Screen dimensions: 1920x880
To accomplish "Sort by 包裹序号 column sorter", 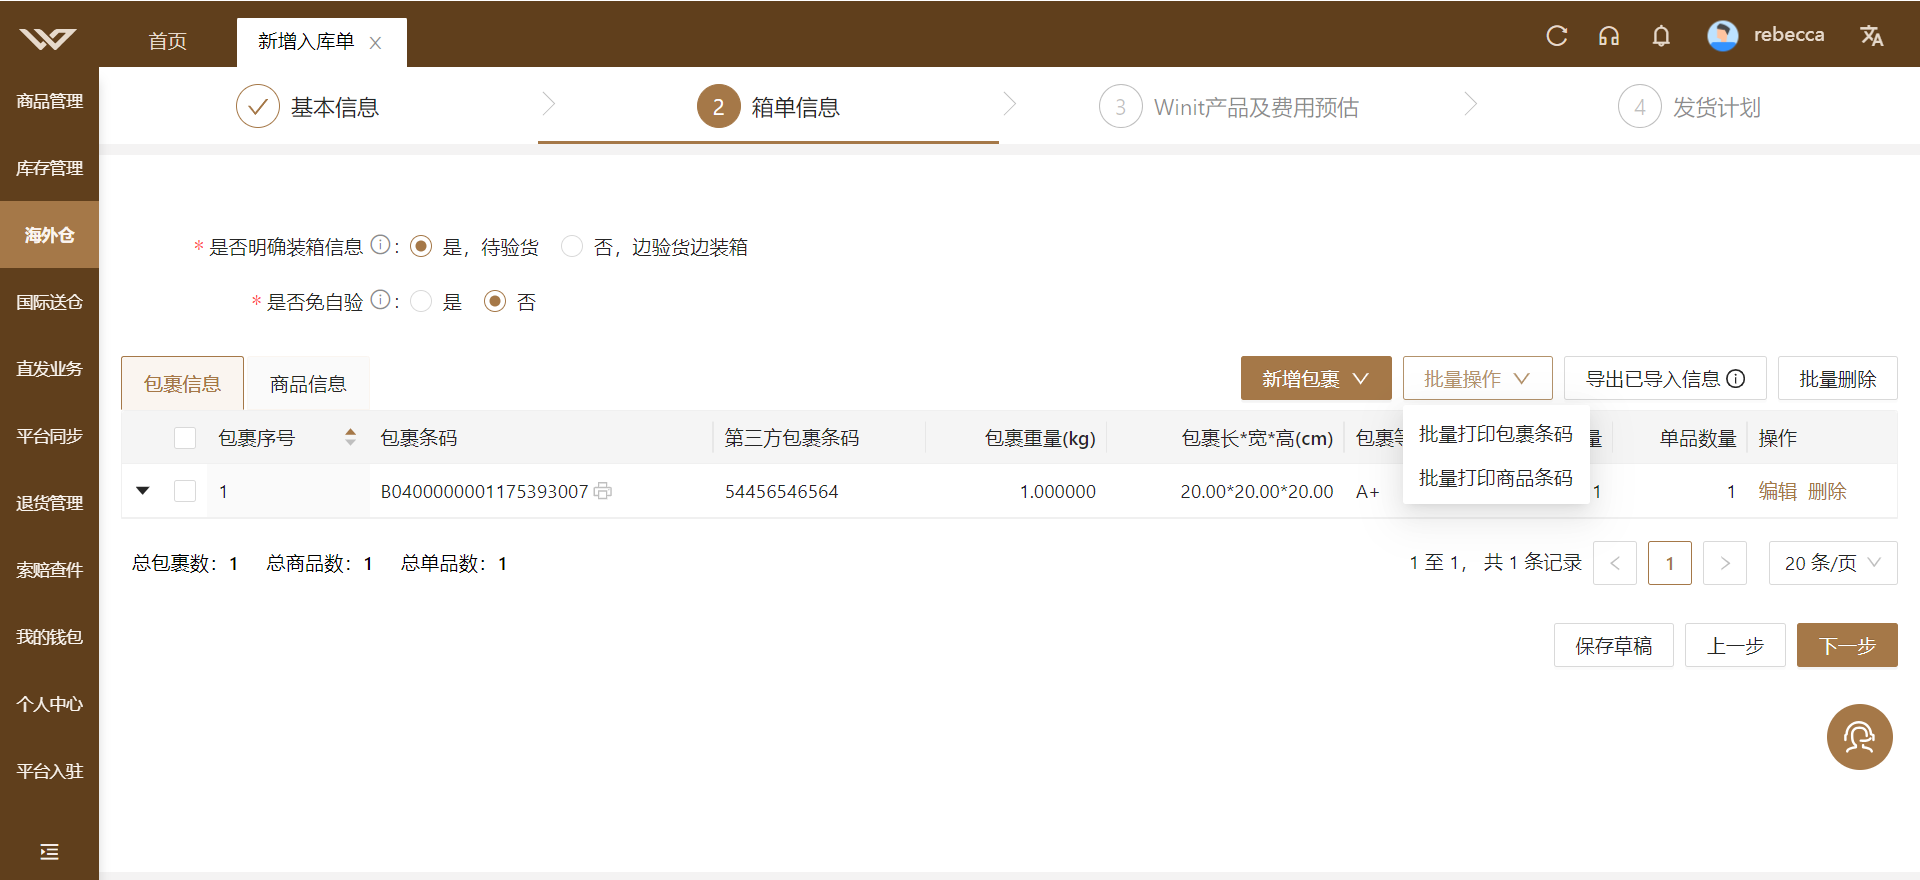I will tap(350, 437).
